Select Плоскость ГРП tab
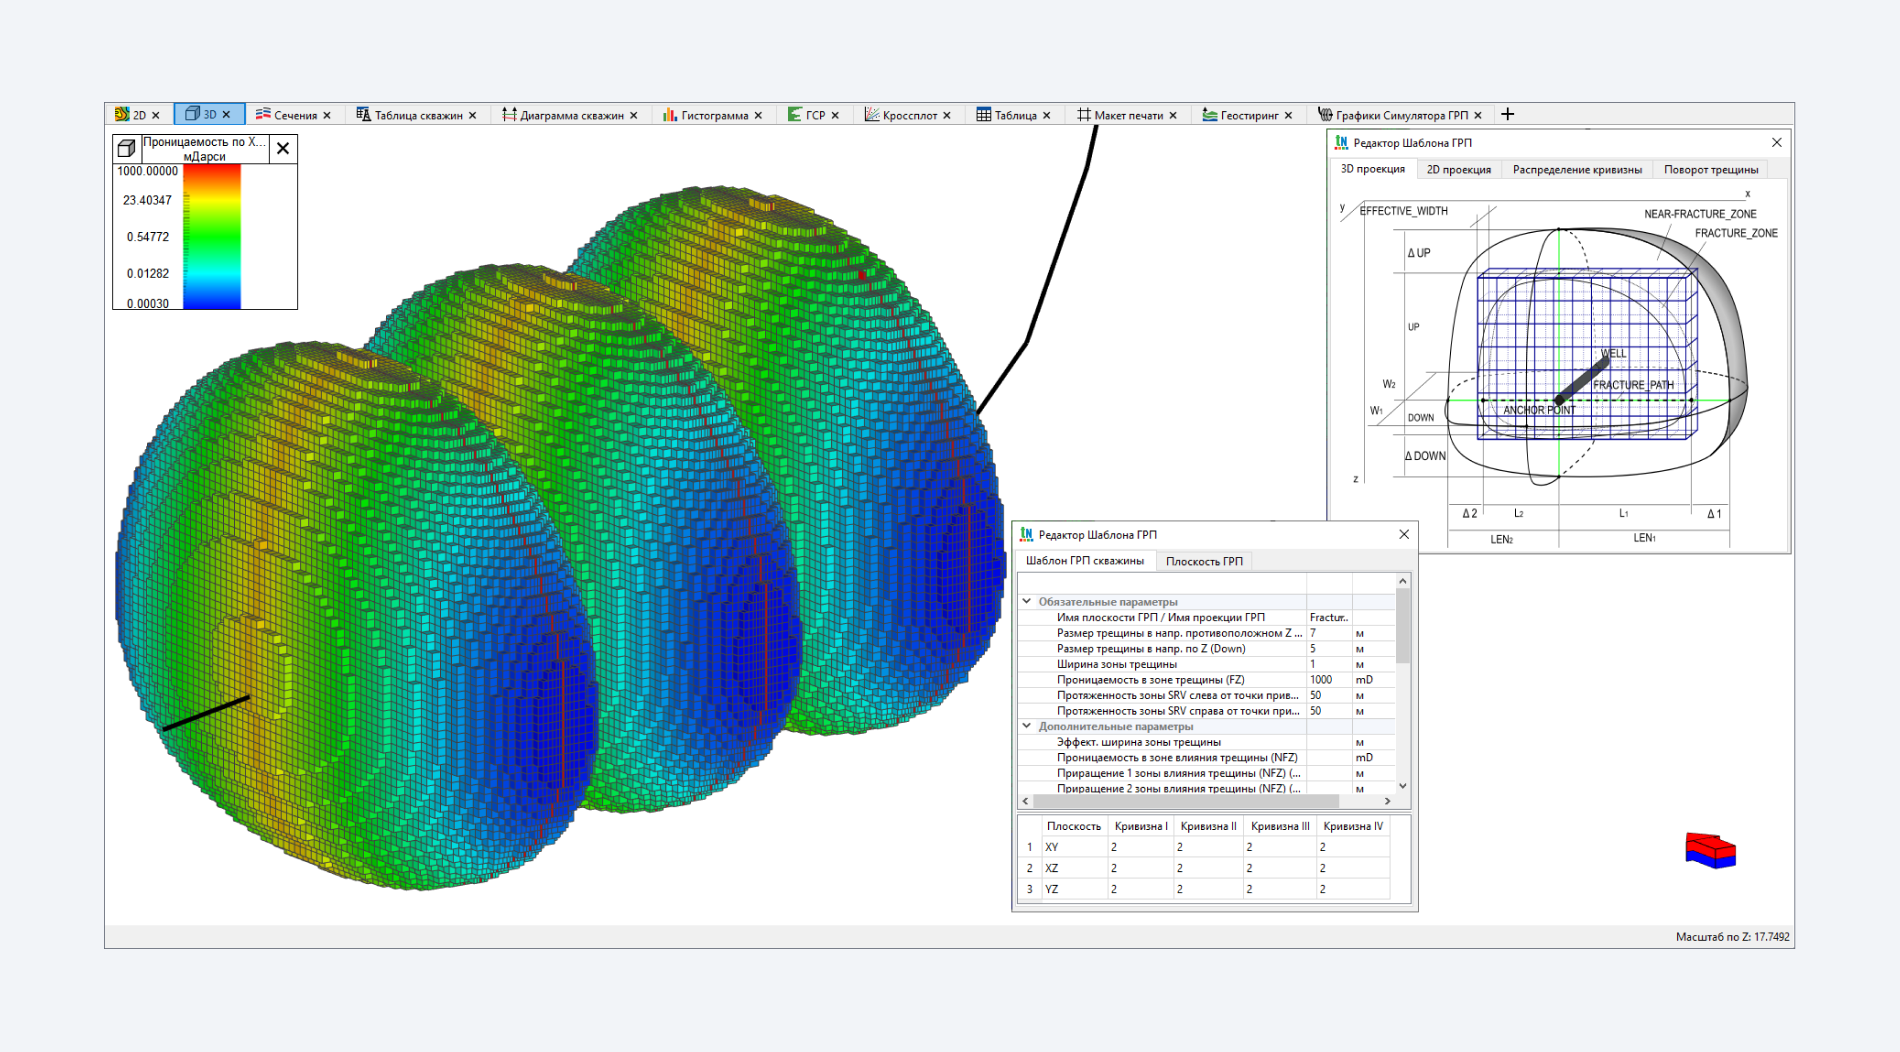This screenshot has height=1052, width=1900. point(1204,561)
